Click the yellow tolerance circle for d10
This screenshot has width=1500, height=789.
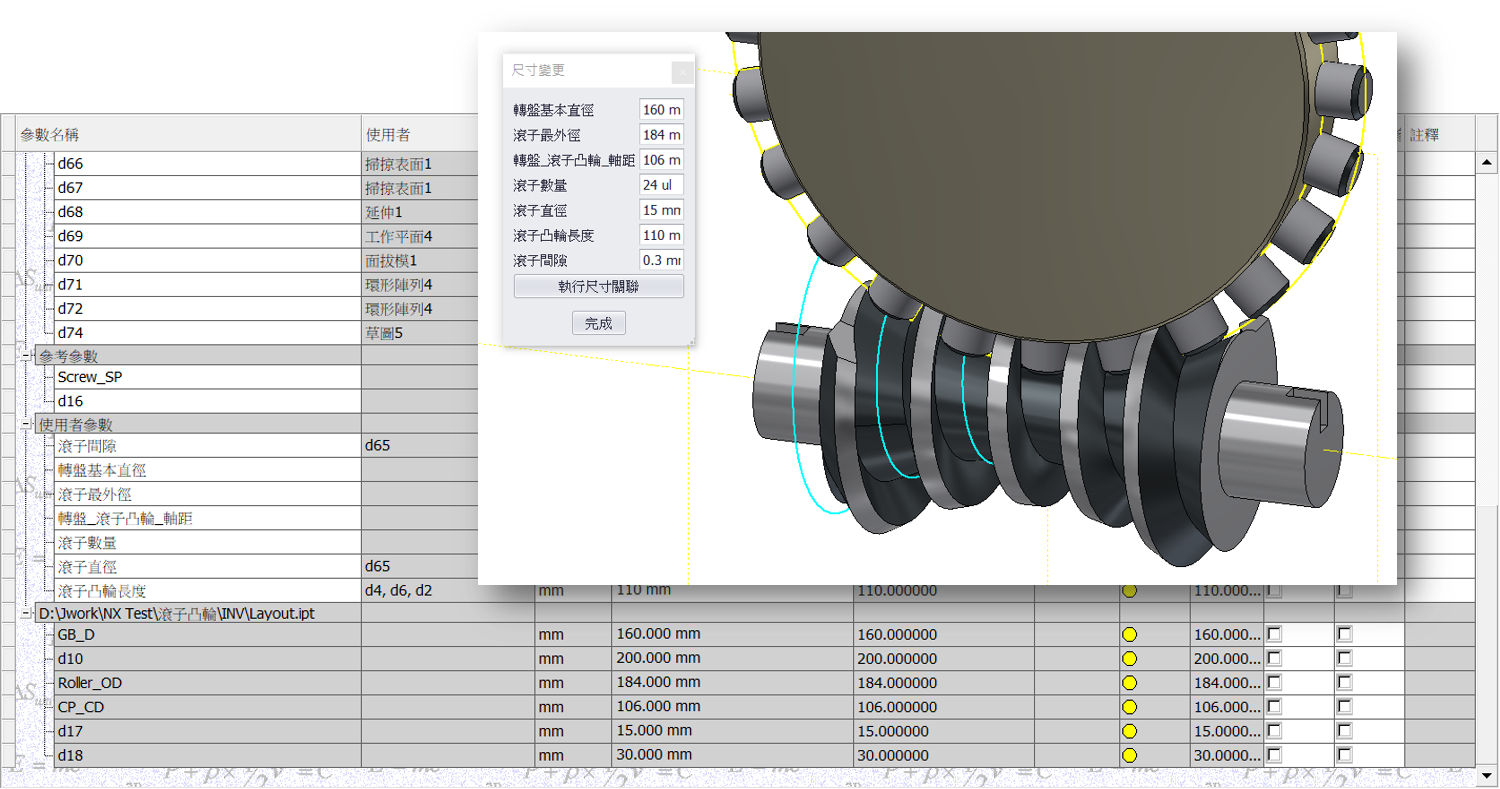coord(1130,659)
